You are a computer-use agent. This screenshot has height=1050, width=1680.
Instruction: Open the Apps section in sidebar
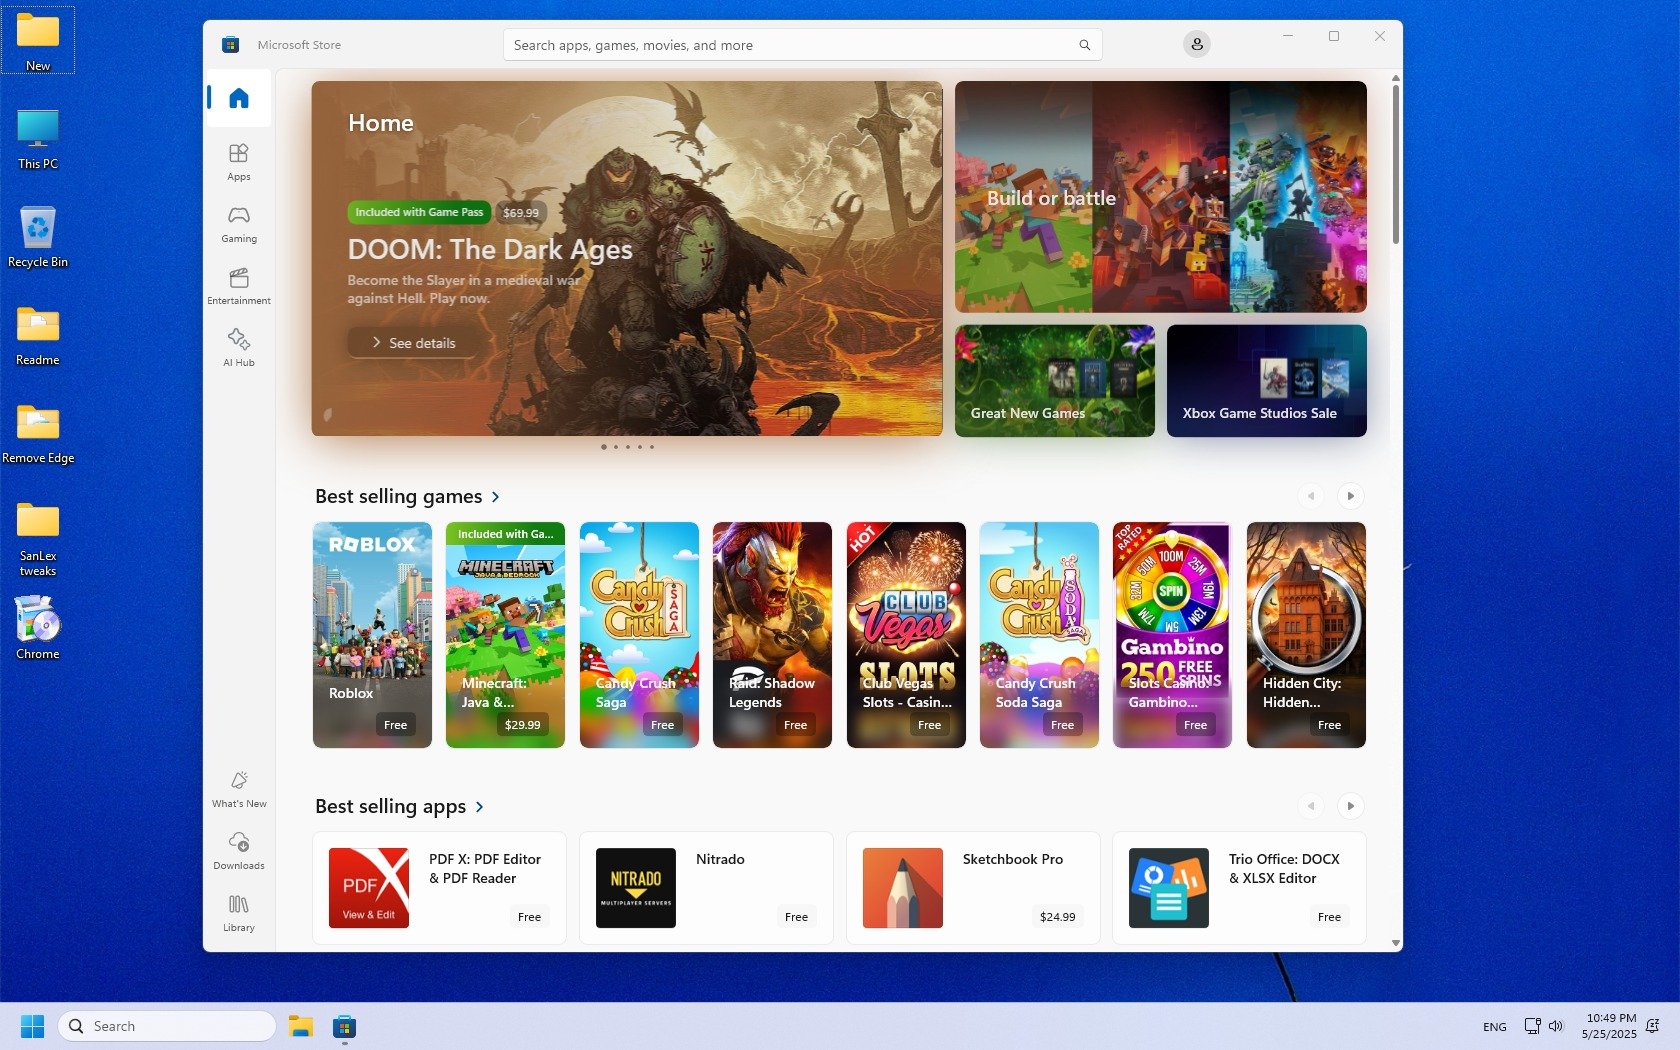tap(239, 161)
